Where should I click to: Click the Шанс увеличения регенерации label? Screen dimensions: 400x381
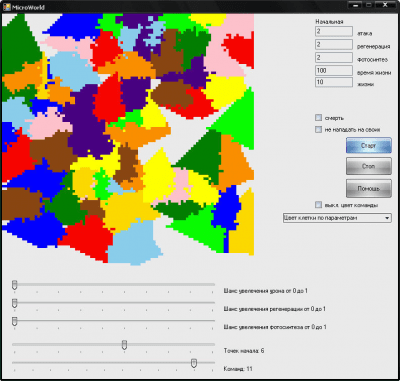click(x=275, y=309)
